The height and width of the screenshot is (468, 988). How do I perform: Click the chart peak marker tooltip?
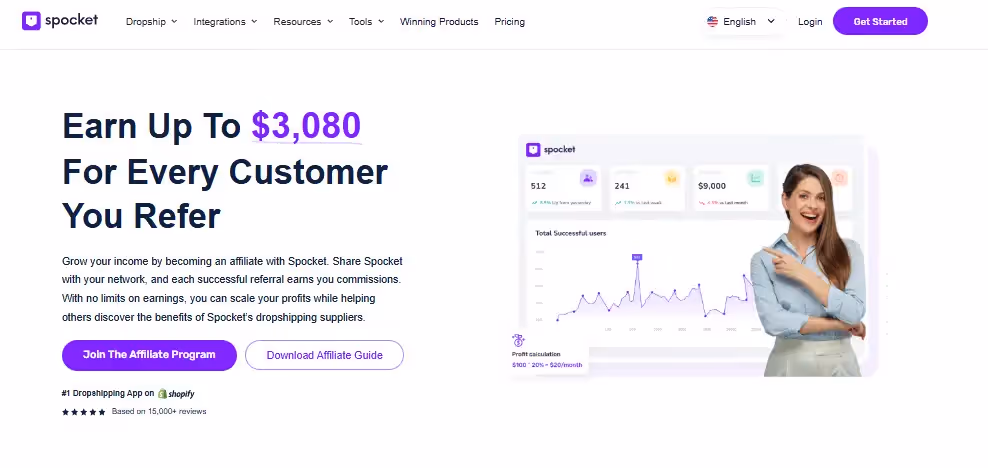[x=636, y=257]
